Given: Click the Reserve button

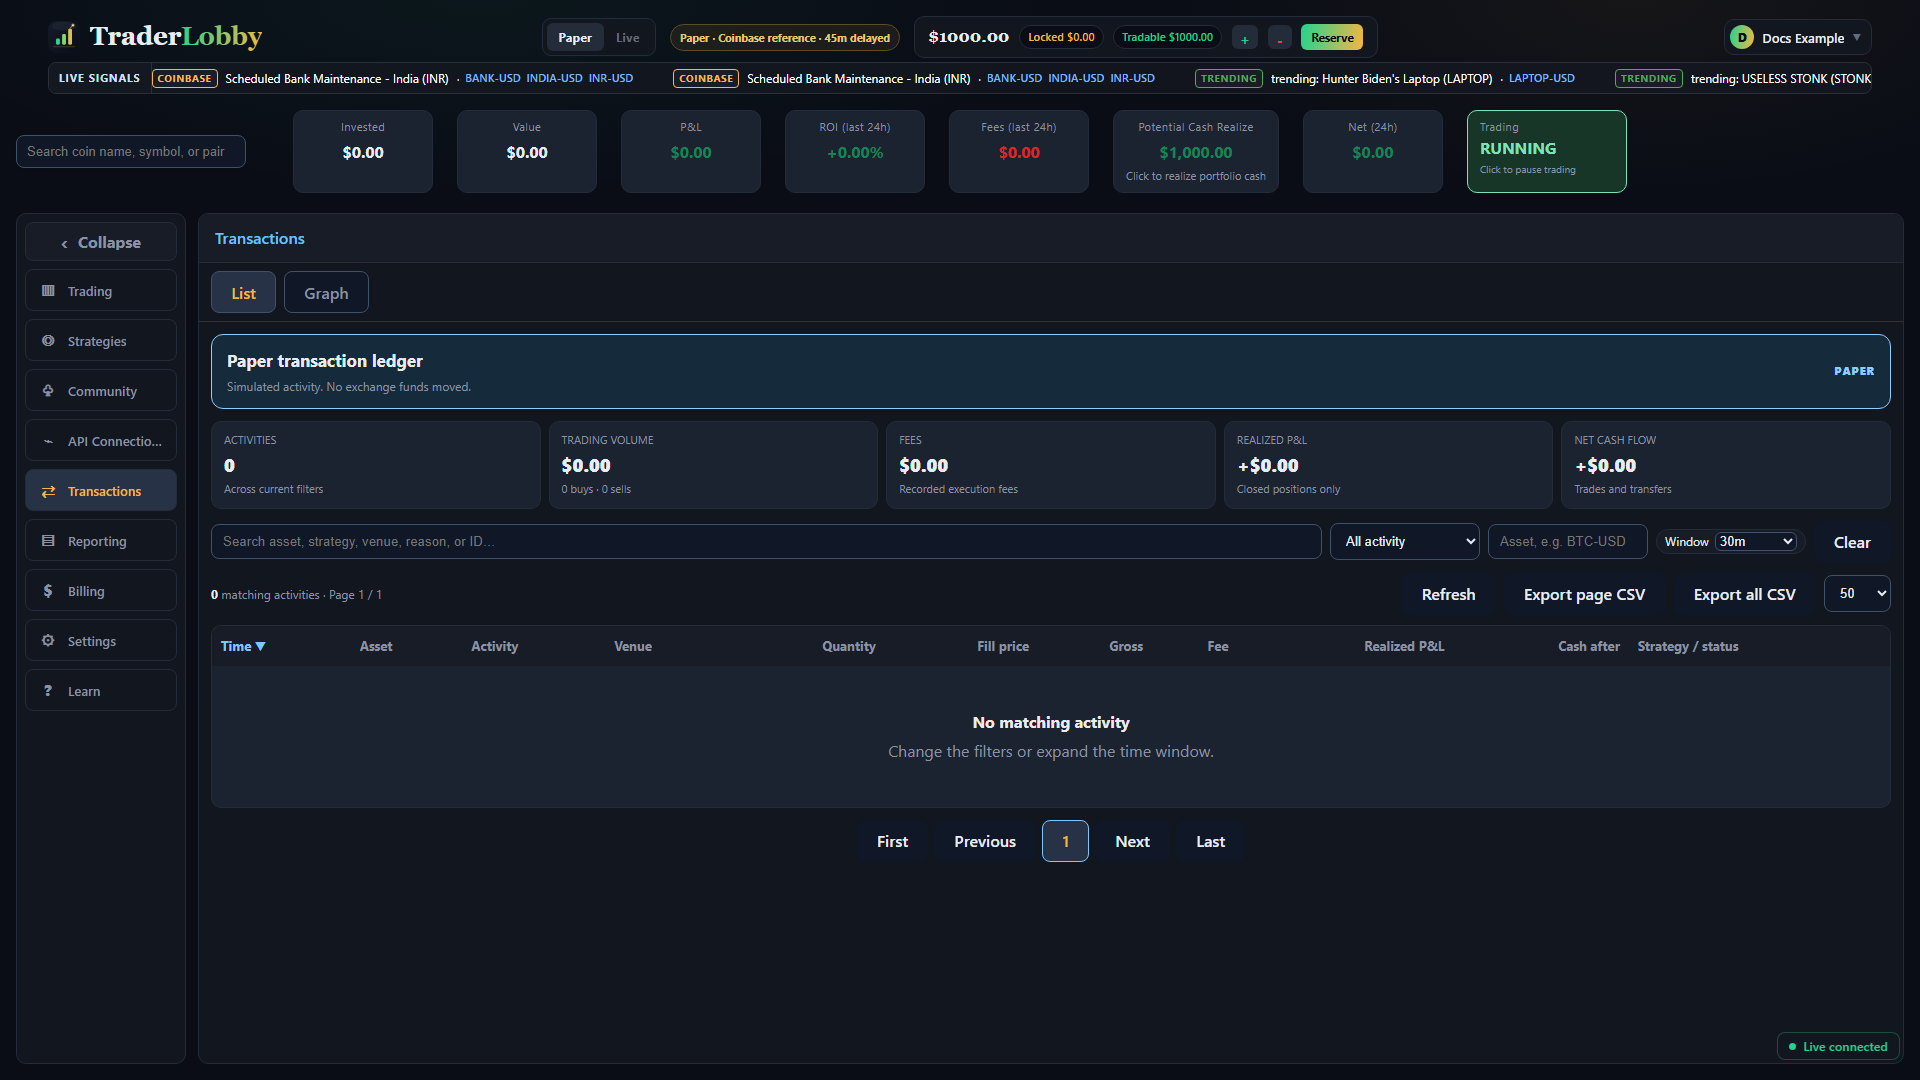Looking at the screenshot, I should 1332,38.
